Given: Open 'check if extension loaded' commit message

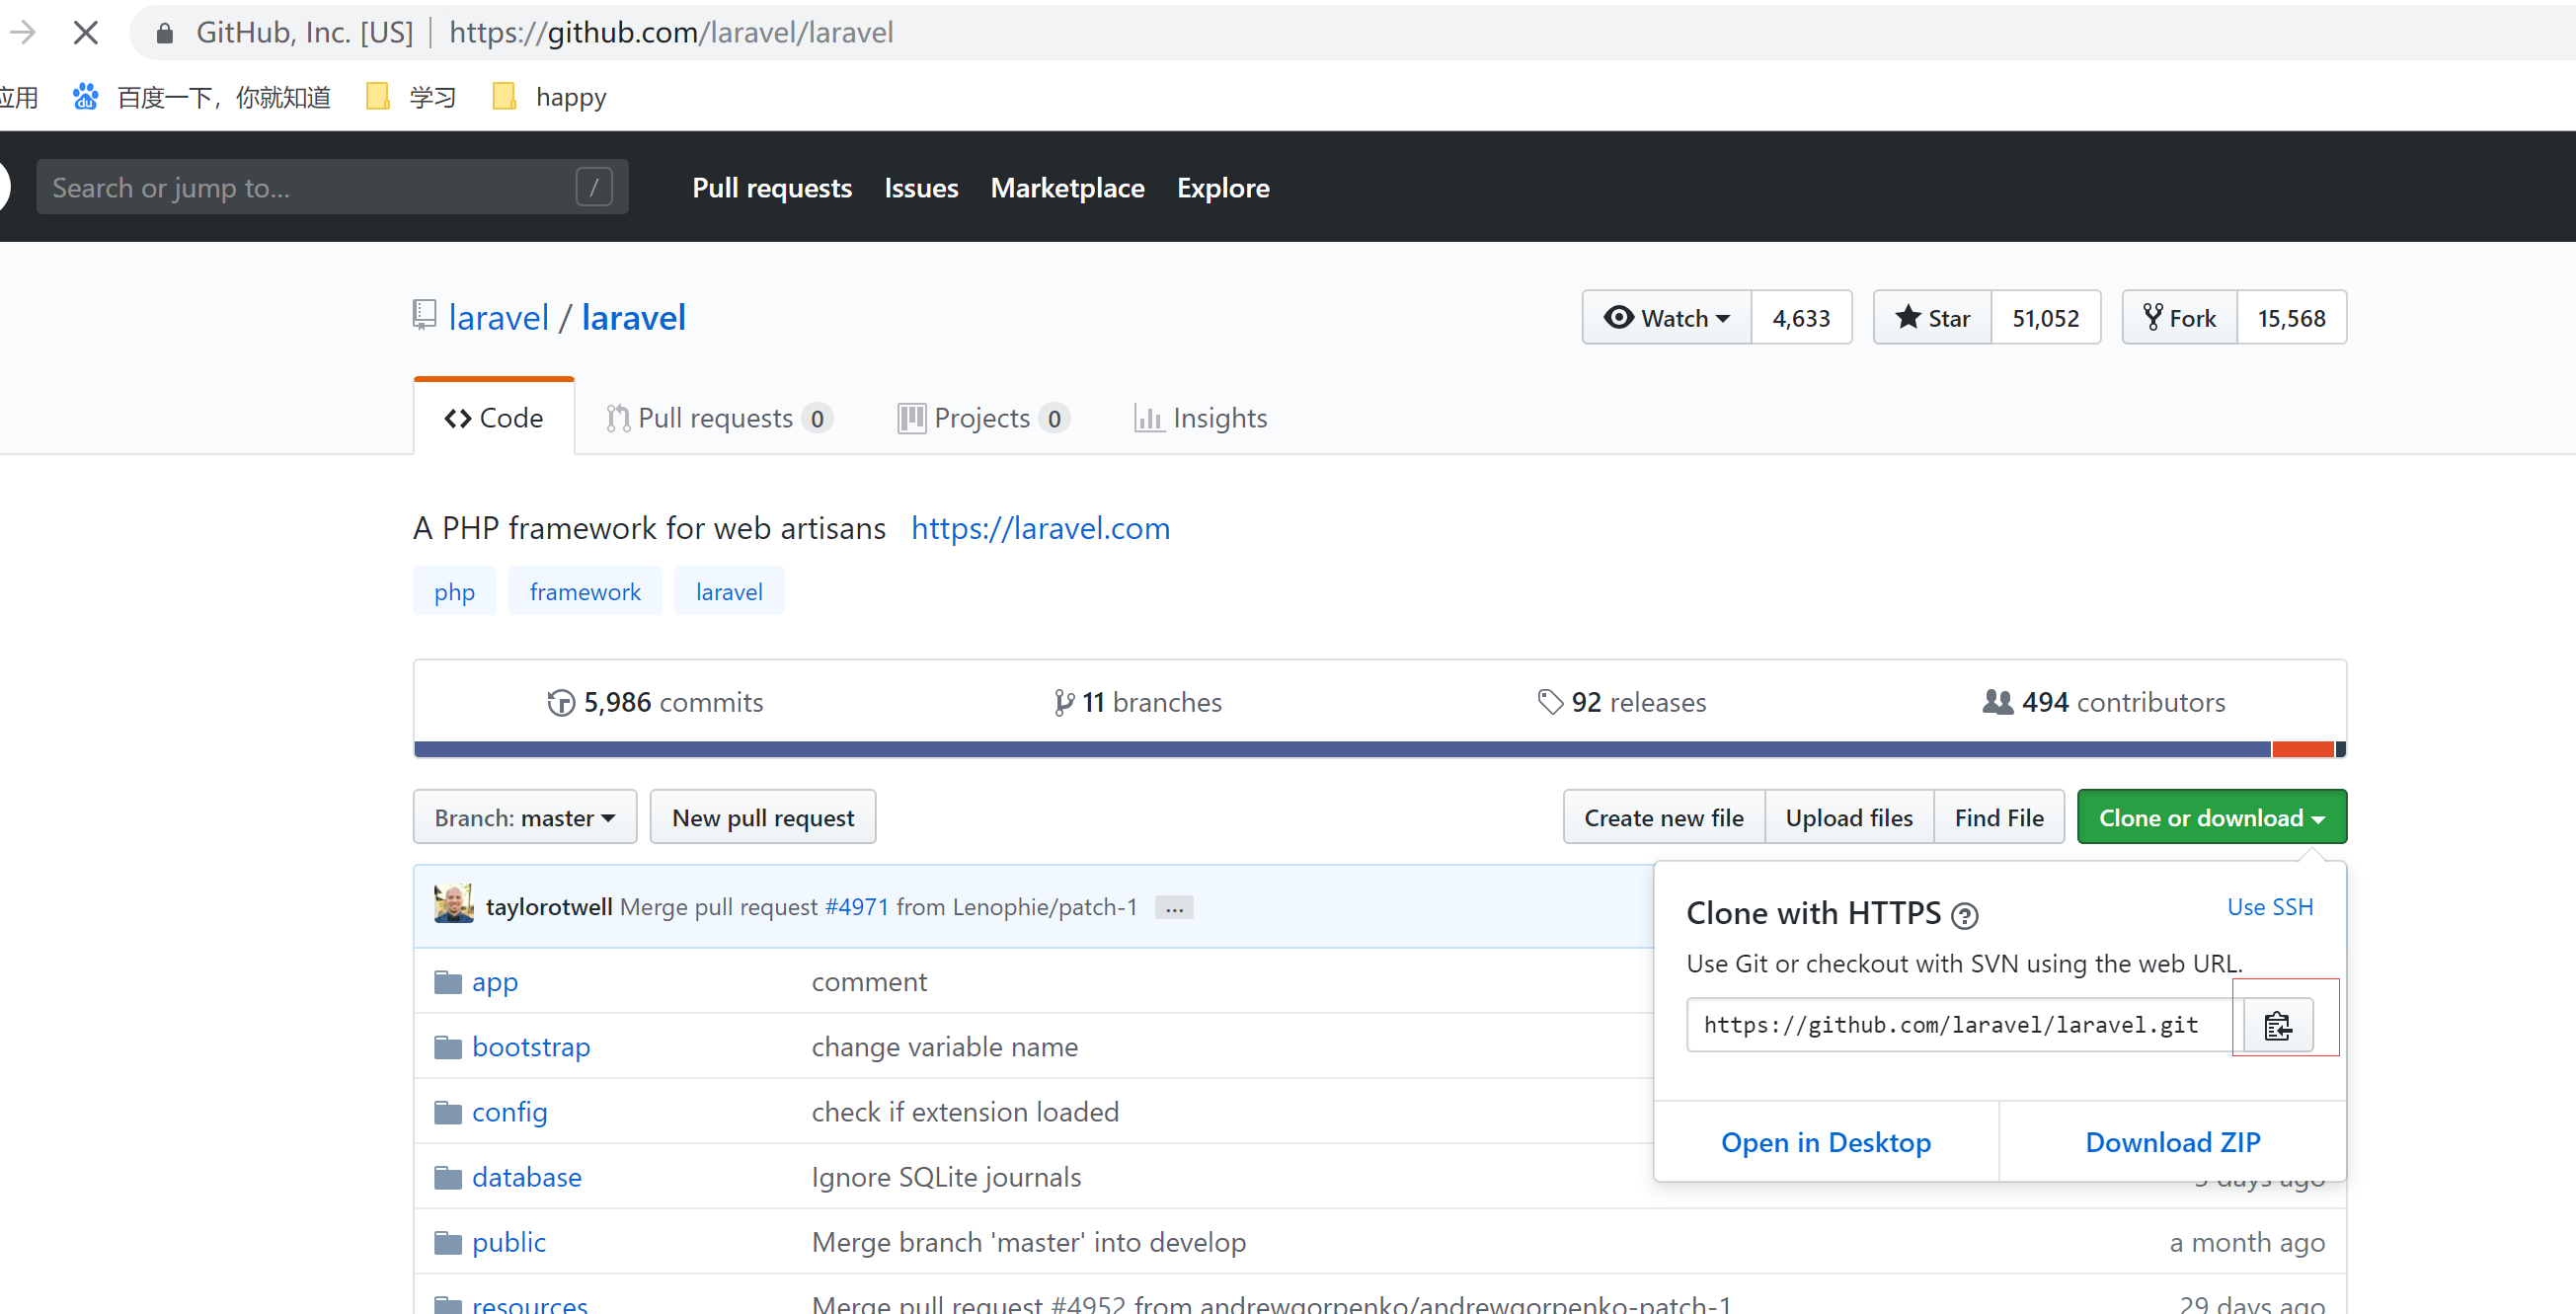Looking at the screenshot, I should (x=965, y=1112).
